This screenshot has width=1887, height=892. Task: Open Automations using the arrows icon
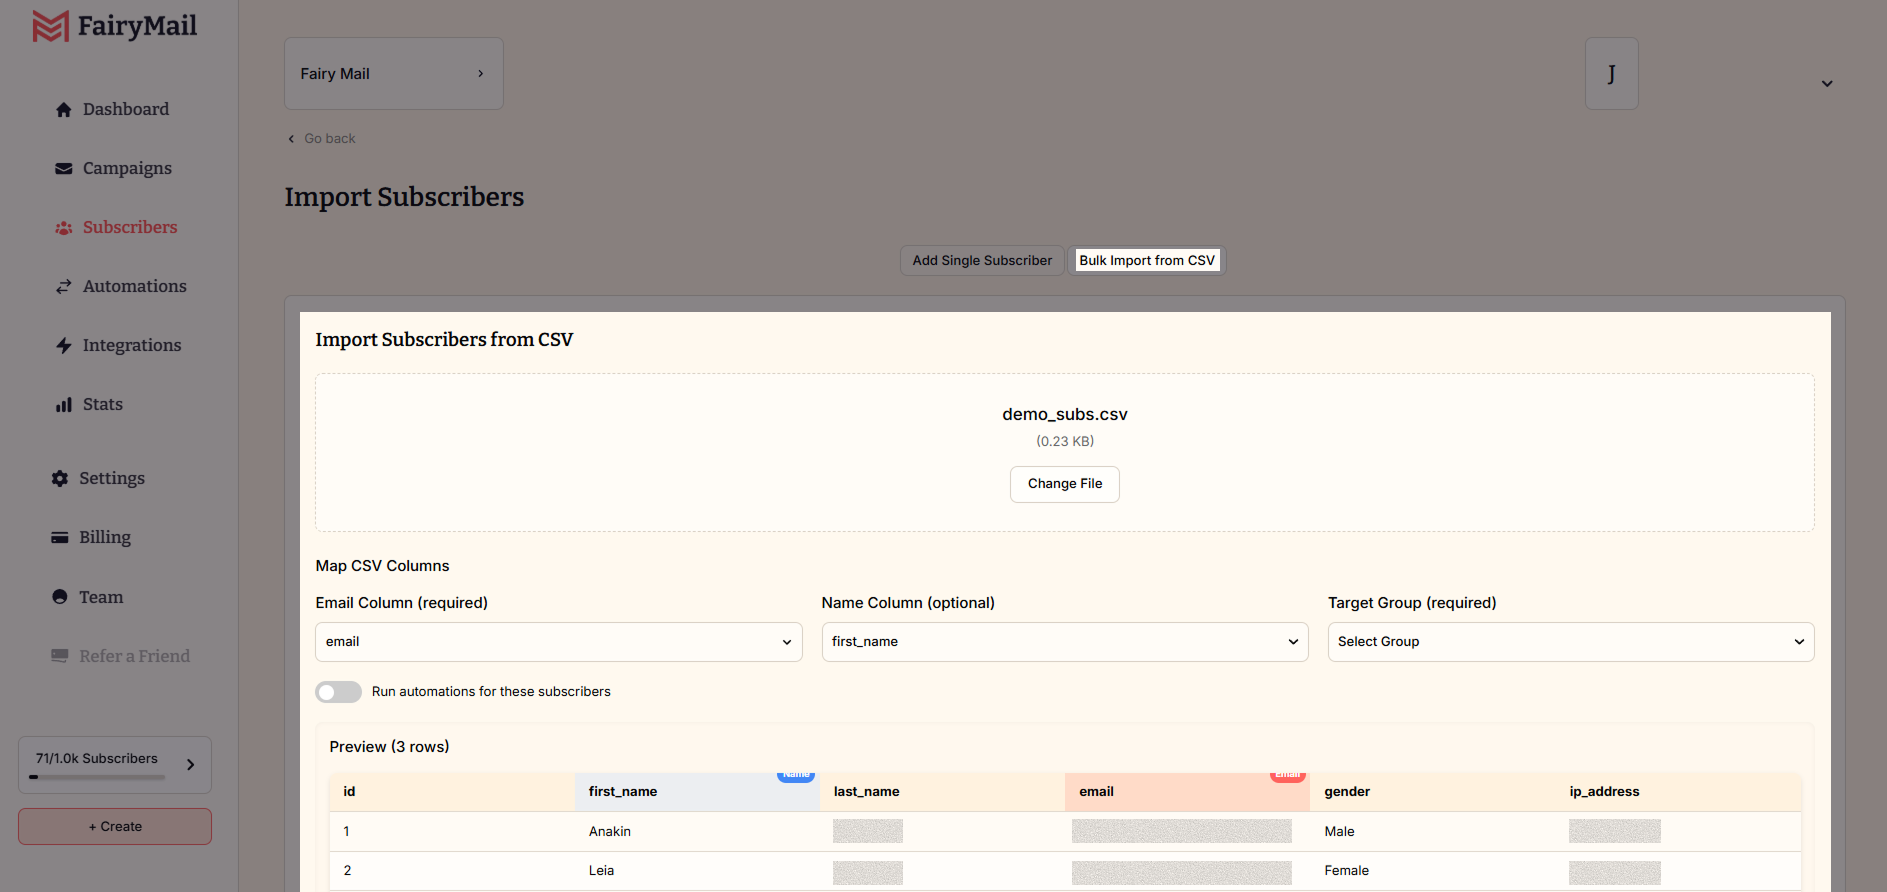64,287
